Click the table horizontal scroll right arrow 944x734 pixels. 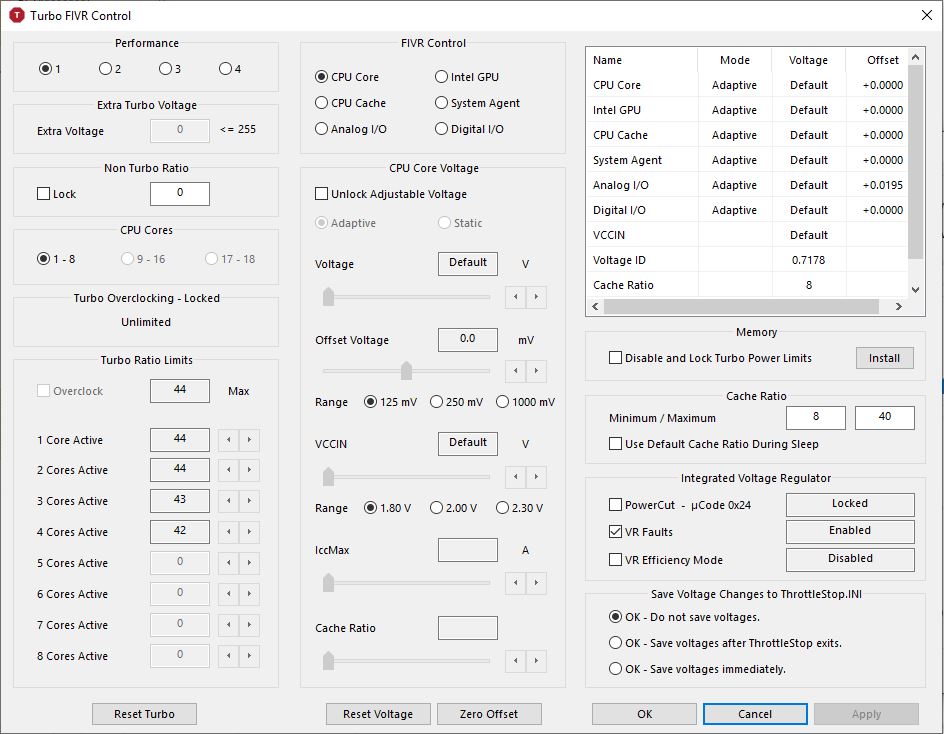pos(898,306)
